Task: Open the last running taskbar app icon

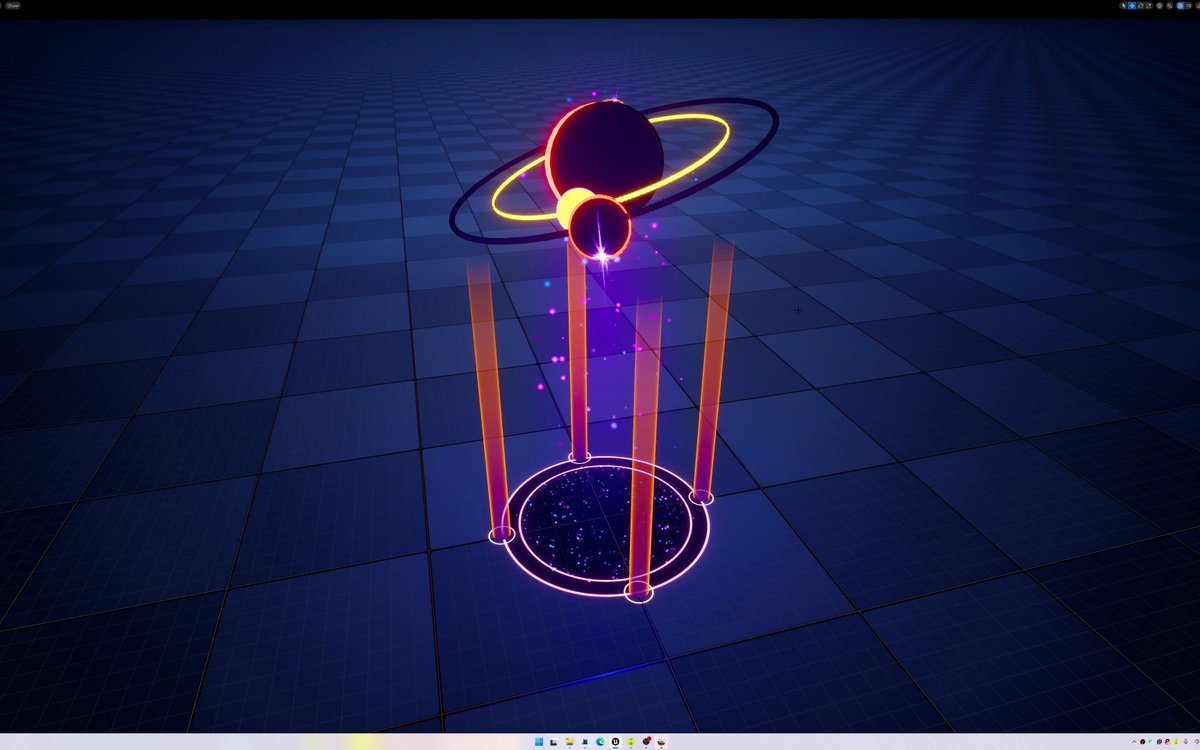Action: click(x=661, y=742)
